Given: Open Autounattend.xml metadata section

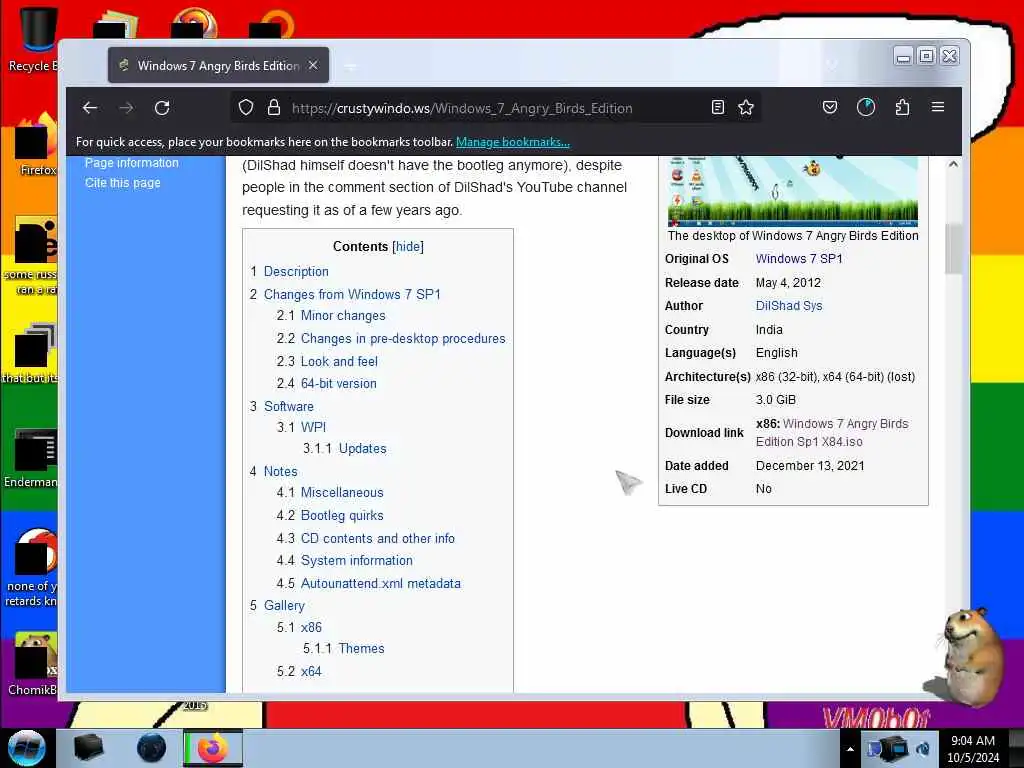Looking at the screenshot, I should coord(381,583).
